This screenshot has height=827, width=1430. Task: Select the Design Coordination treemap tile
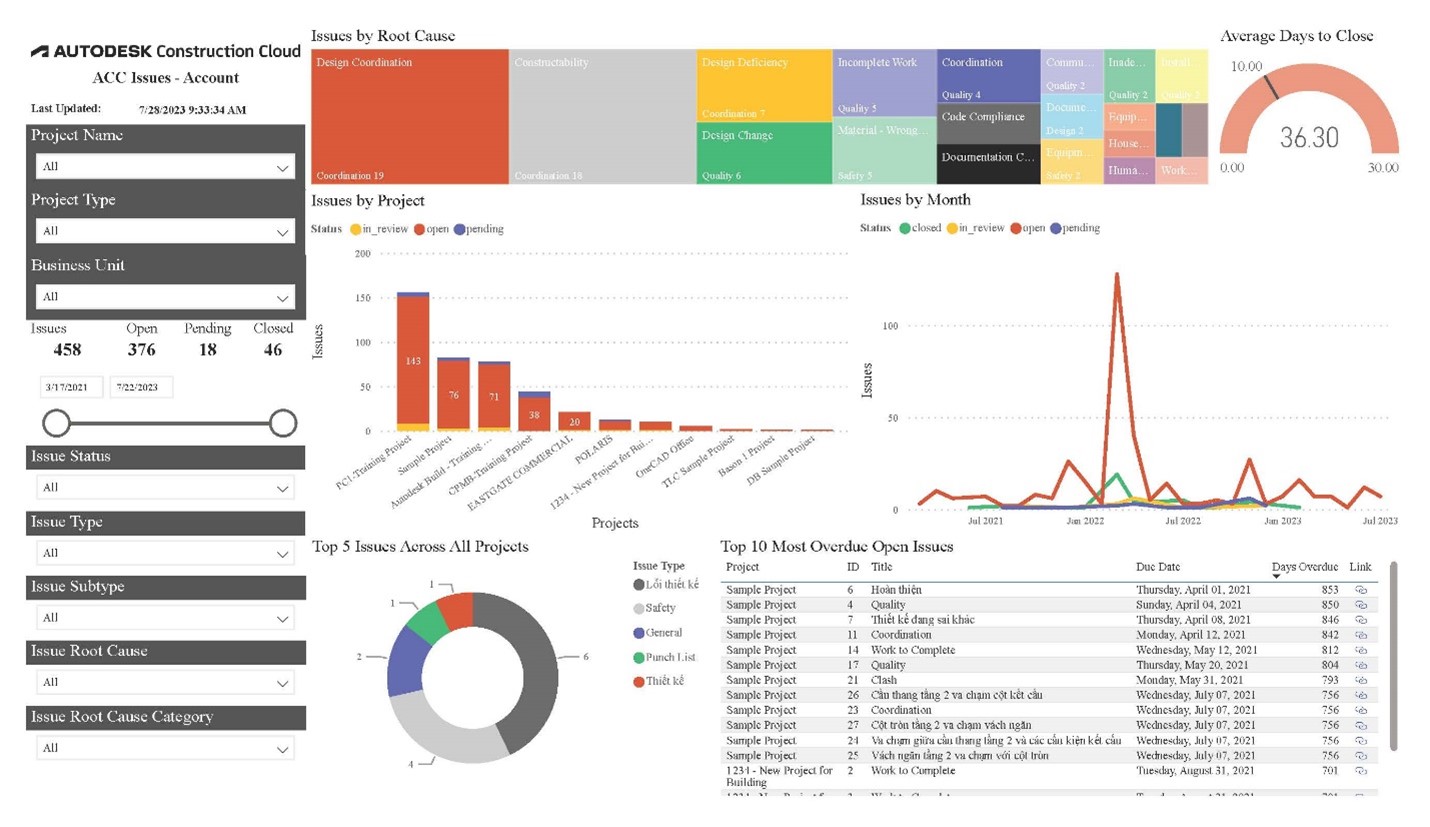pyautogui.click(x=410, y=116)
